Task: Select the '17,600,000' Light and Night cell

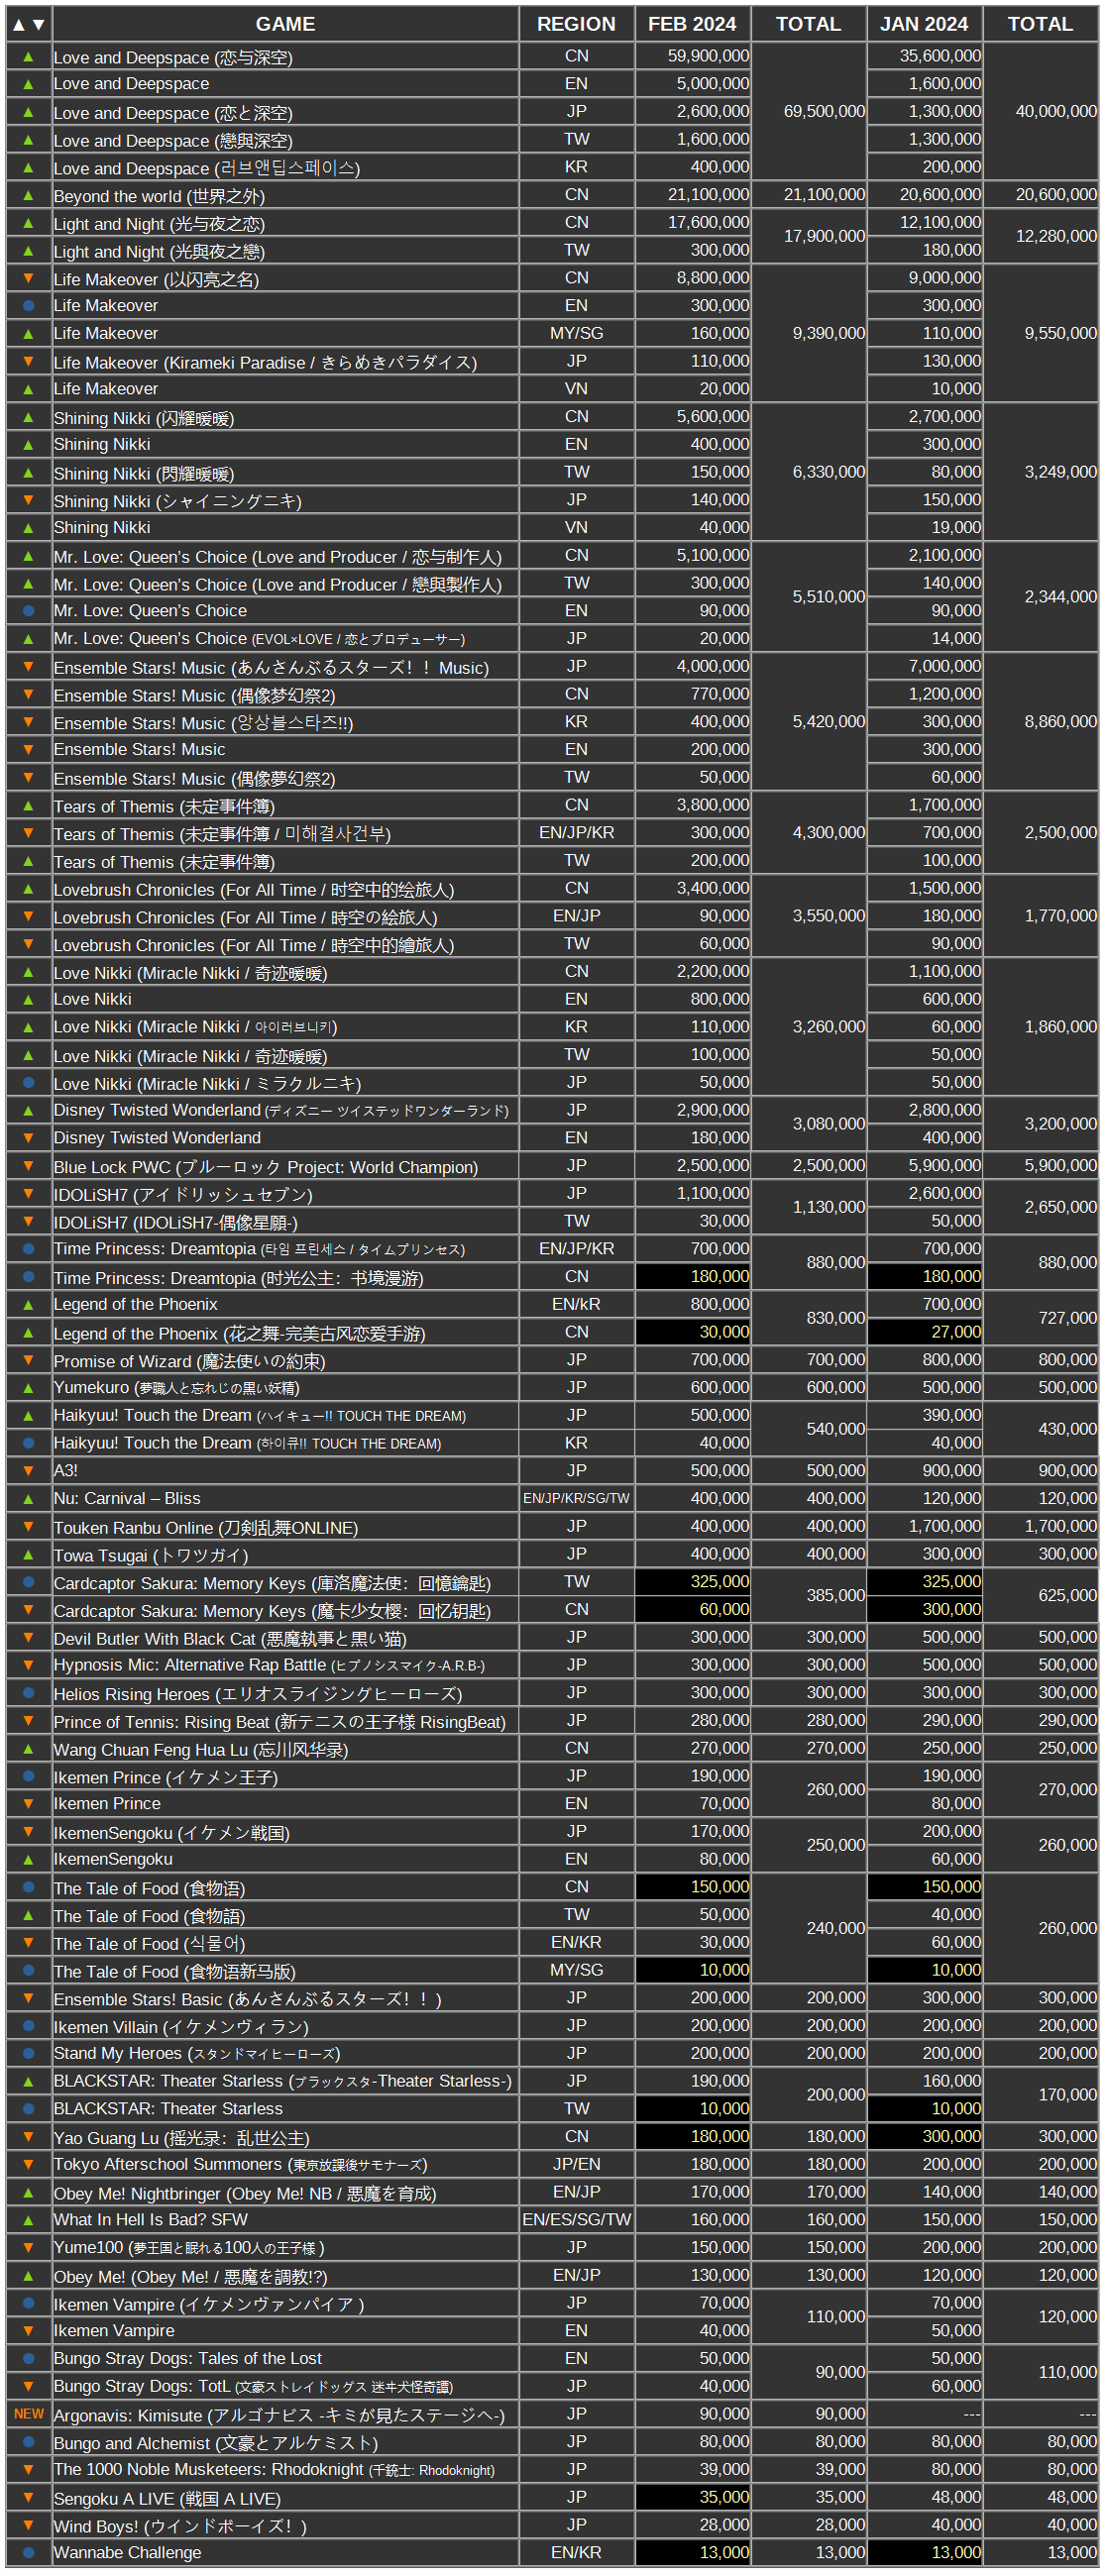Action: [692, 222]
